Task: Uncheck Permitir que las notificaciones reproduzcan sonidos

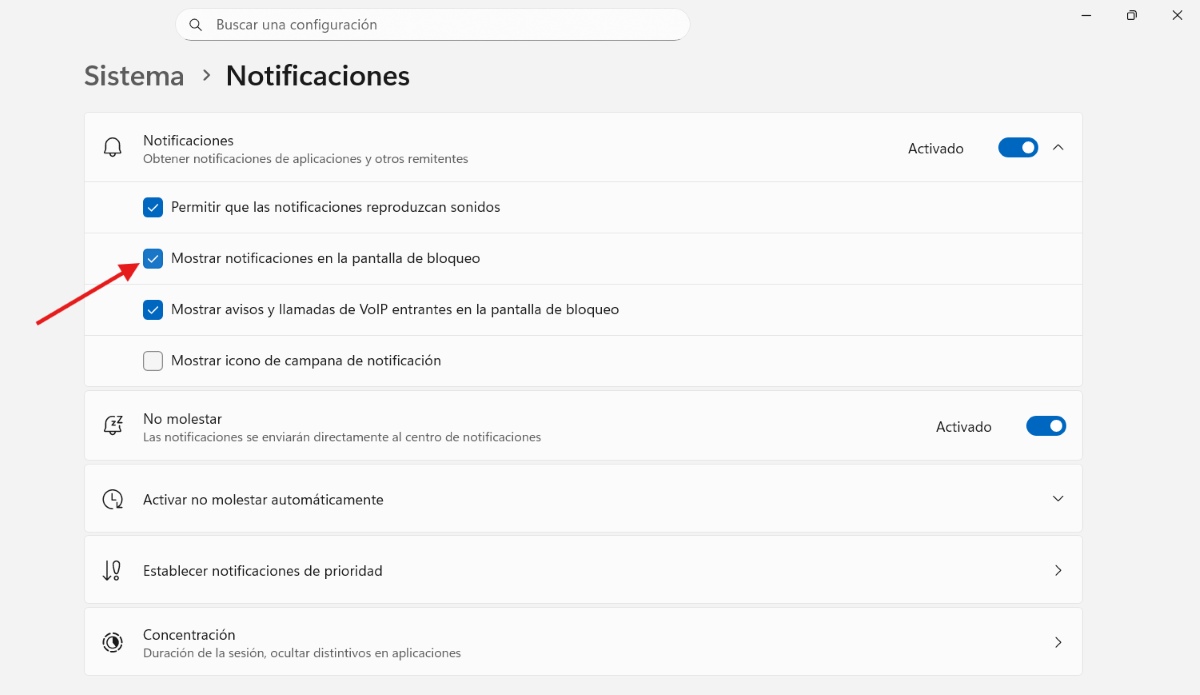Action: pyautogui.click(x=152, y=207)
